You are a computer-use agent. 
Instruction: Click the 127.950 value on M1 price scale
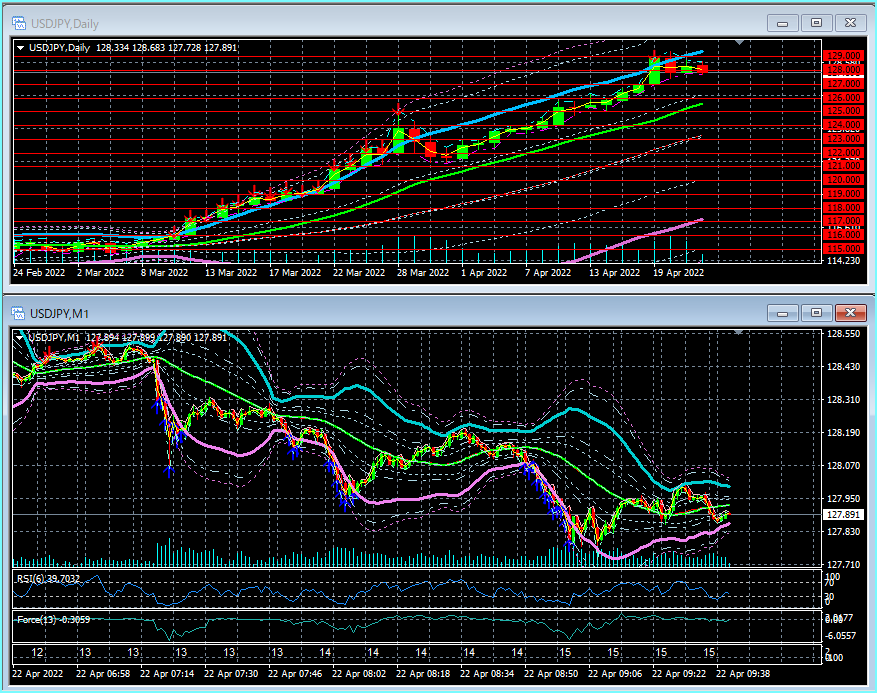click(x=843, y=498)
